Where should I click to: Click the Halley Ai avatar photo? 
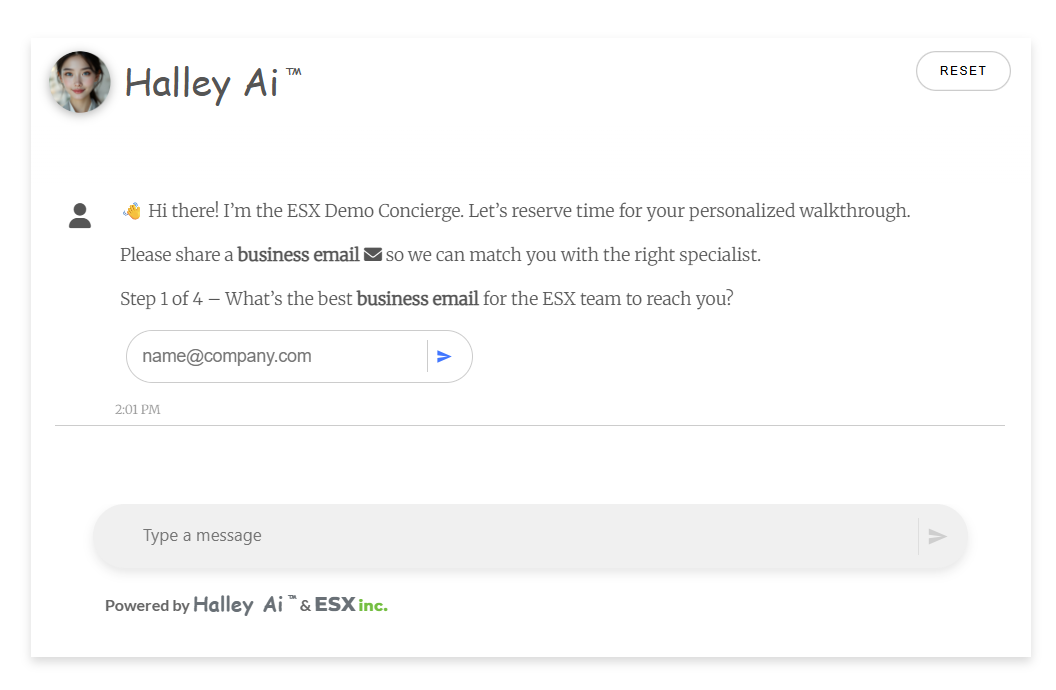[79, 82]
